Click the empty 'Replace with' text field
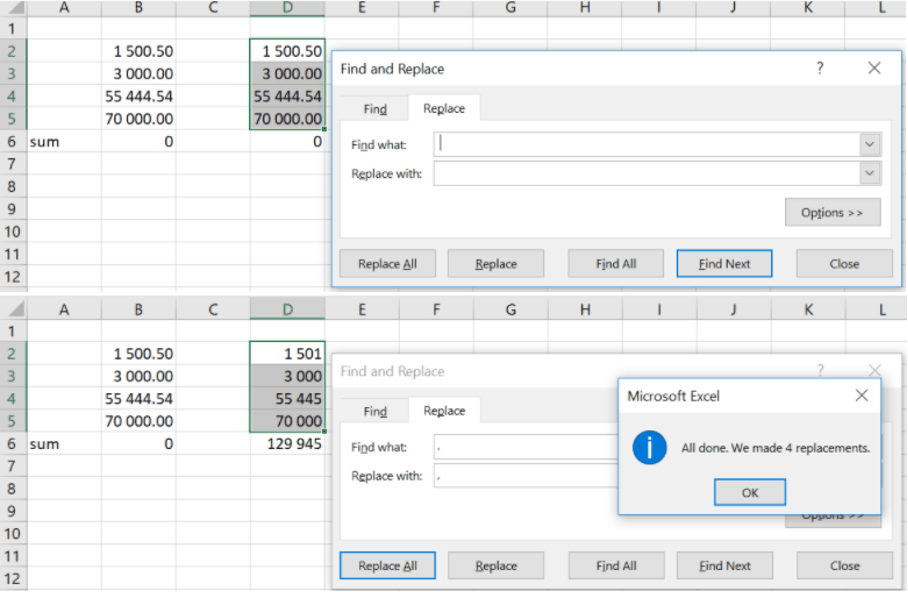The image size is (908, 592). point(645,174)
